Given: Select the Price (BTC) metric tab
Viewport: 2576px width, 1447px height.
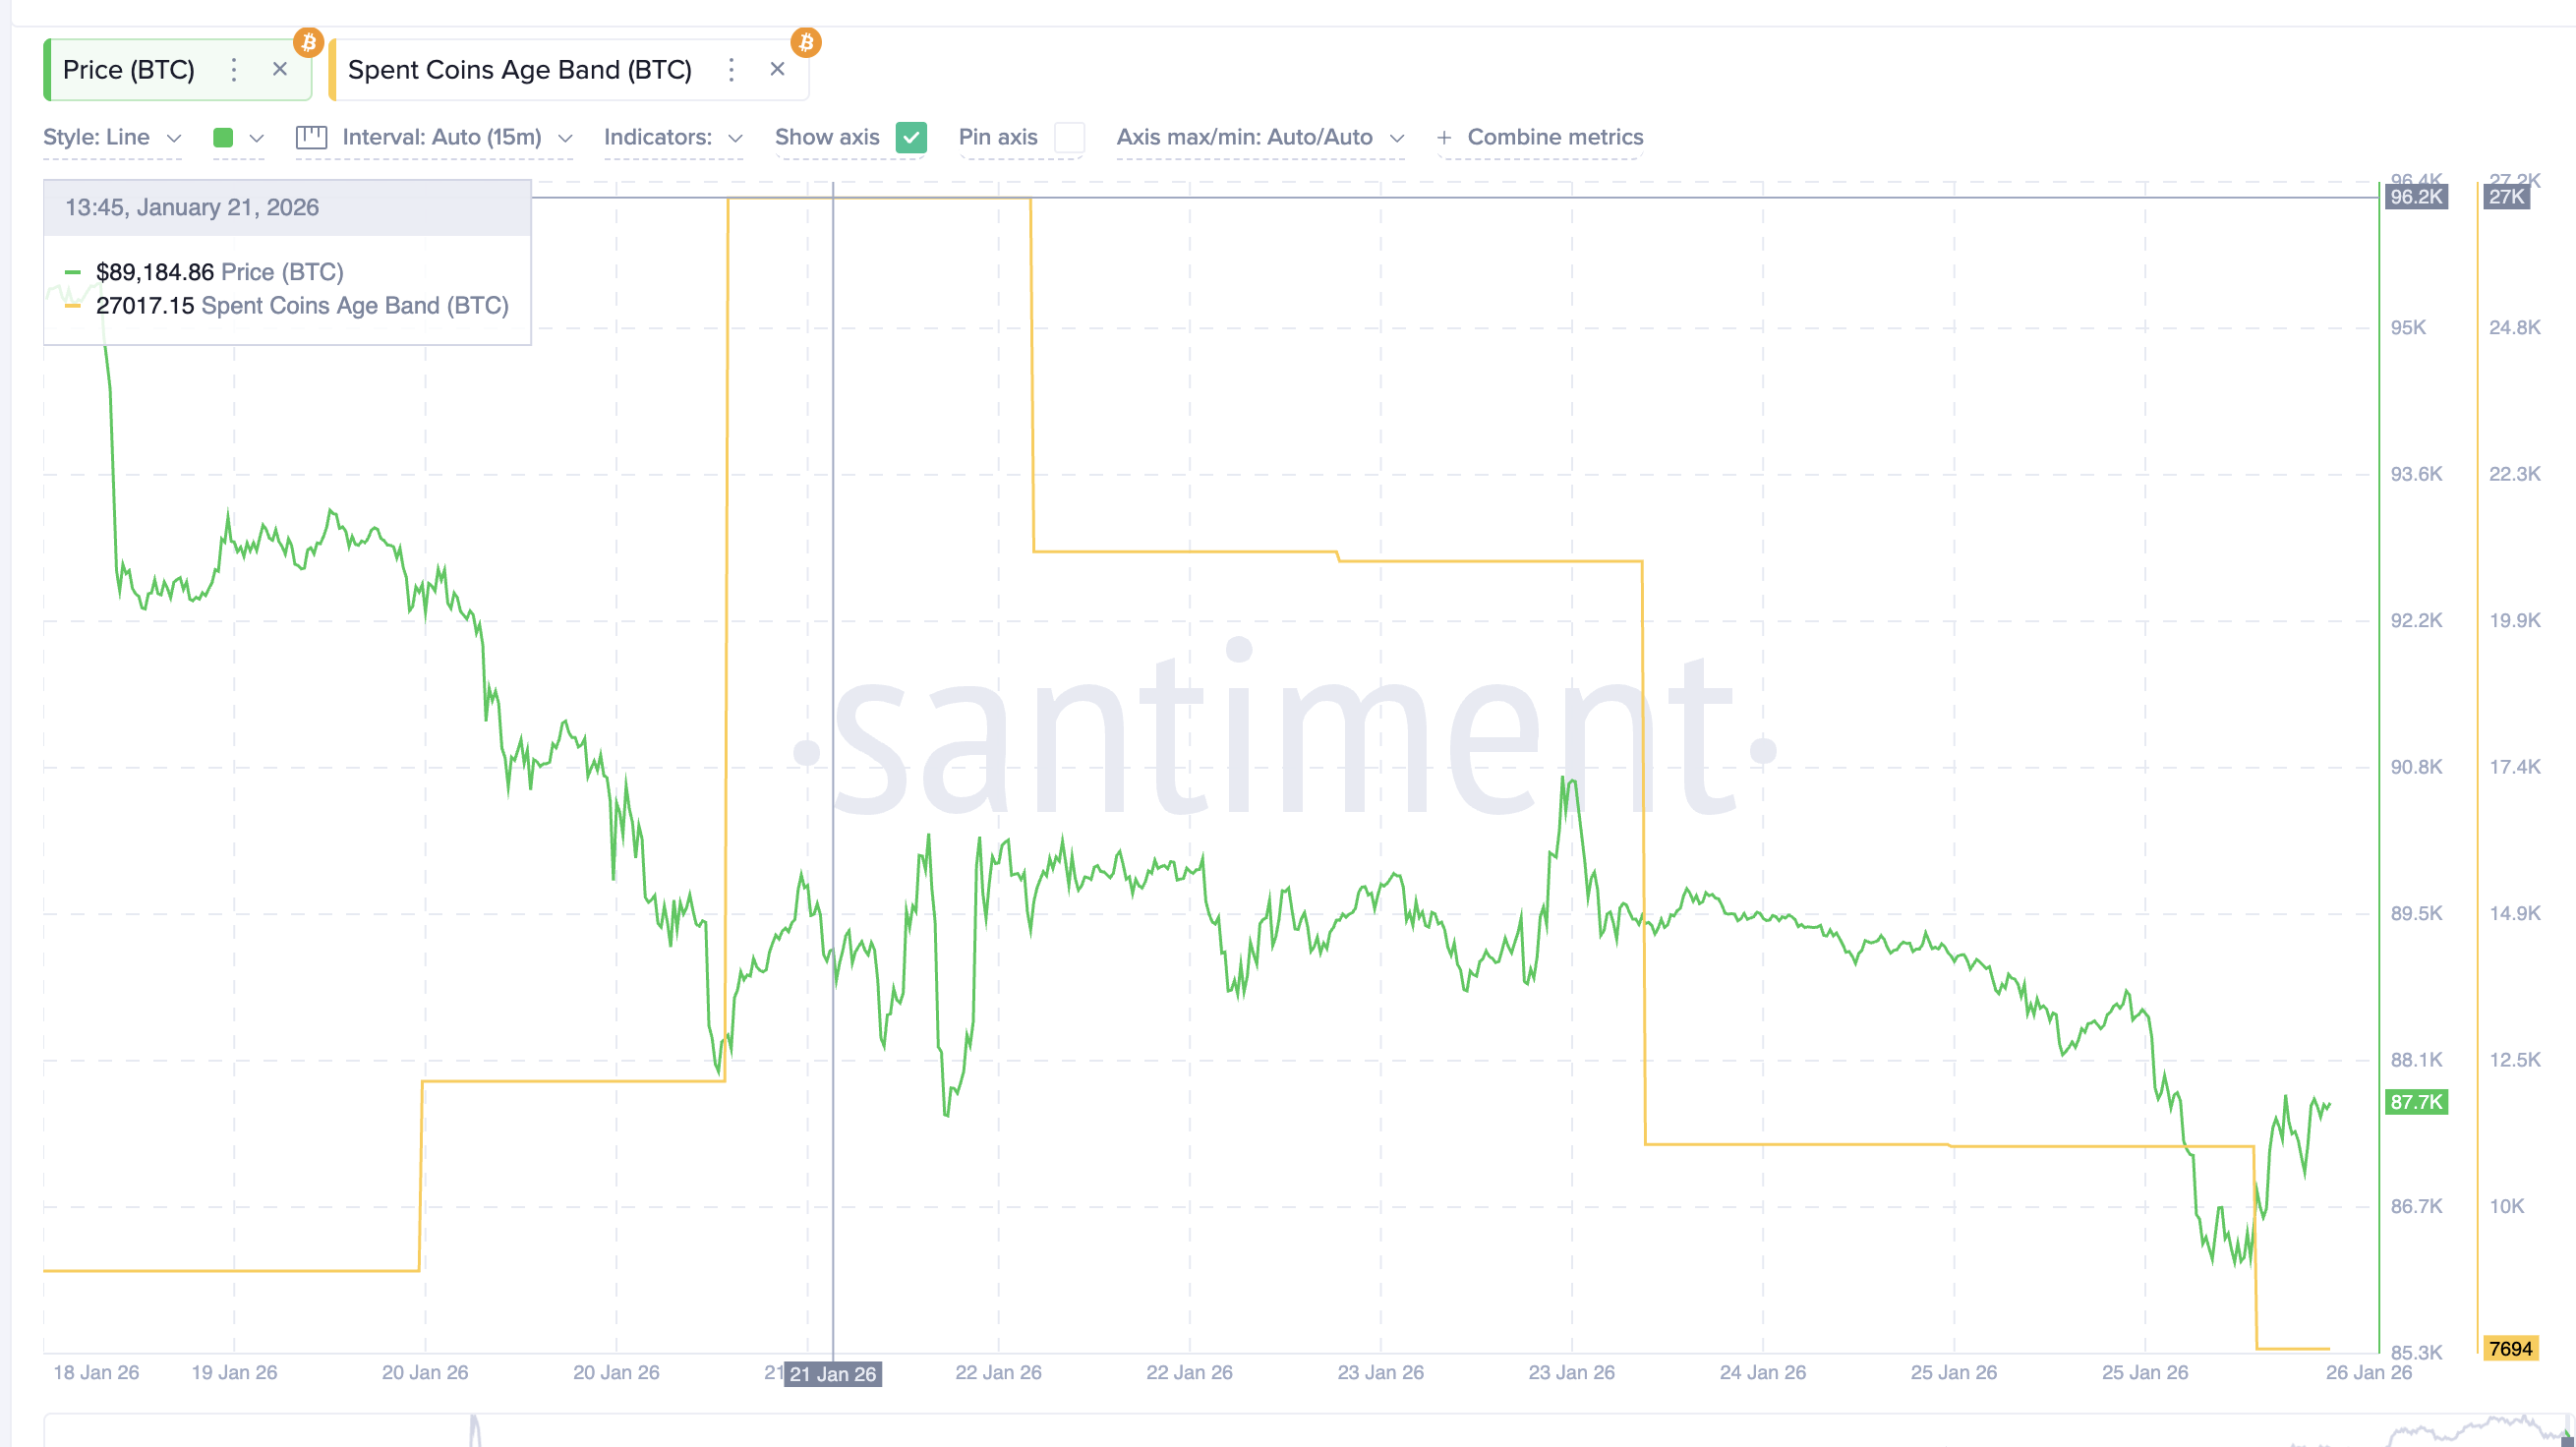Looking at the screenshot, I should 128,69.
